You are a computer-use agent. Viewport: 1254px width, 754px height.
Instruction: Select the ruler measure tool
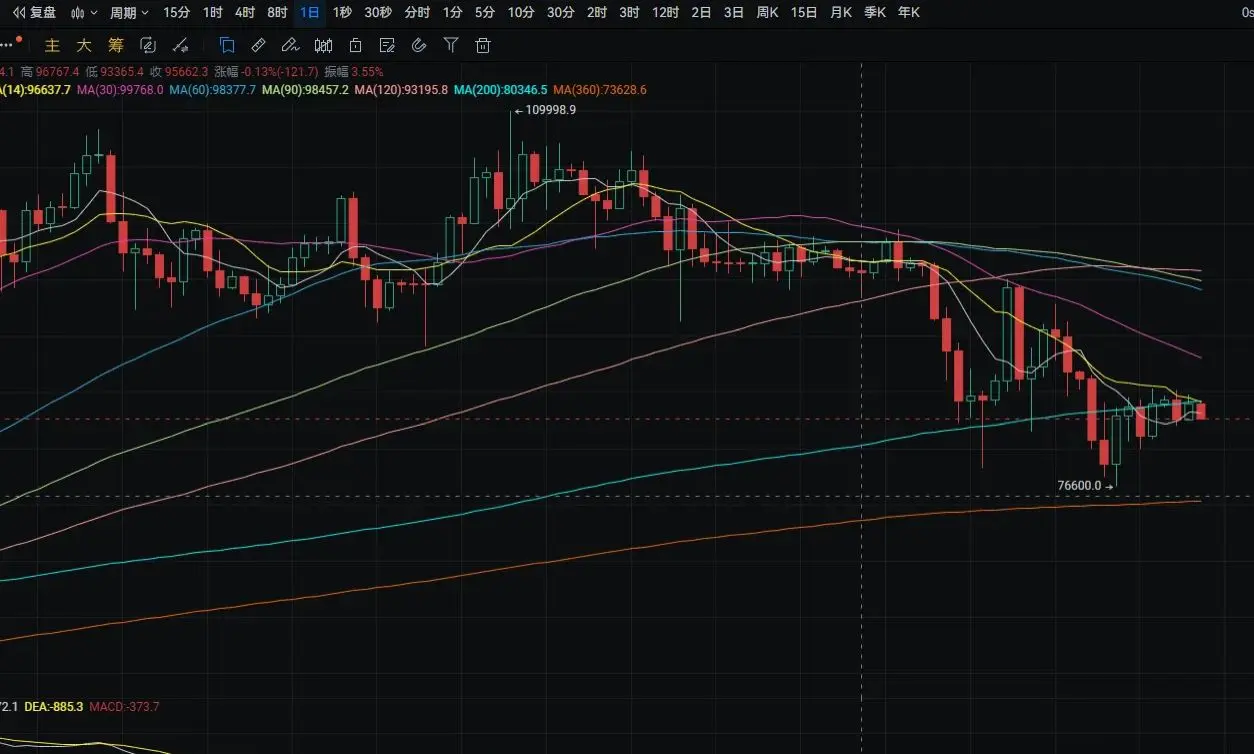point(258,45)
